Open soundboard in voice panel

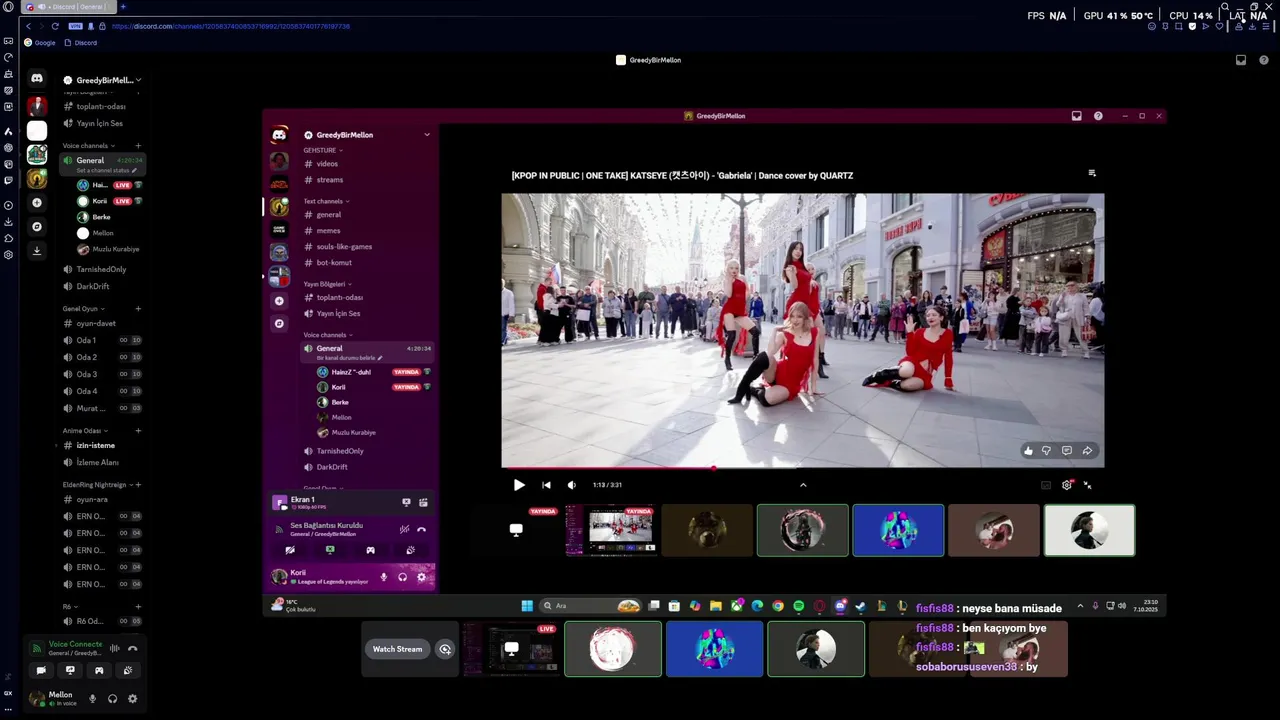click(x=127, y=670)
